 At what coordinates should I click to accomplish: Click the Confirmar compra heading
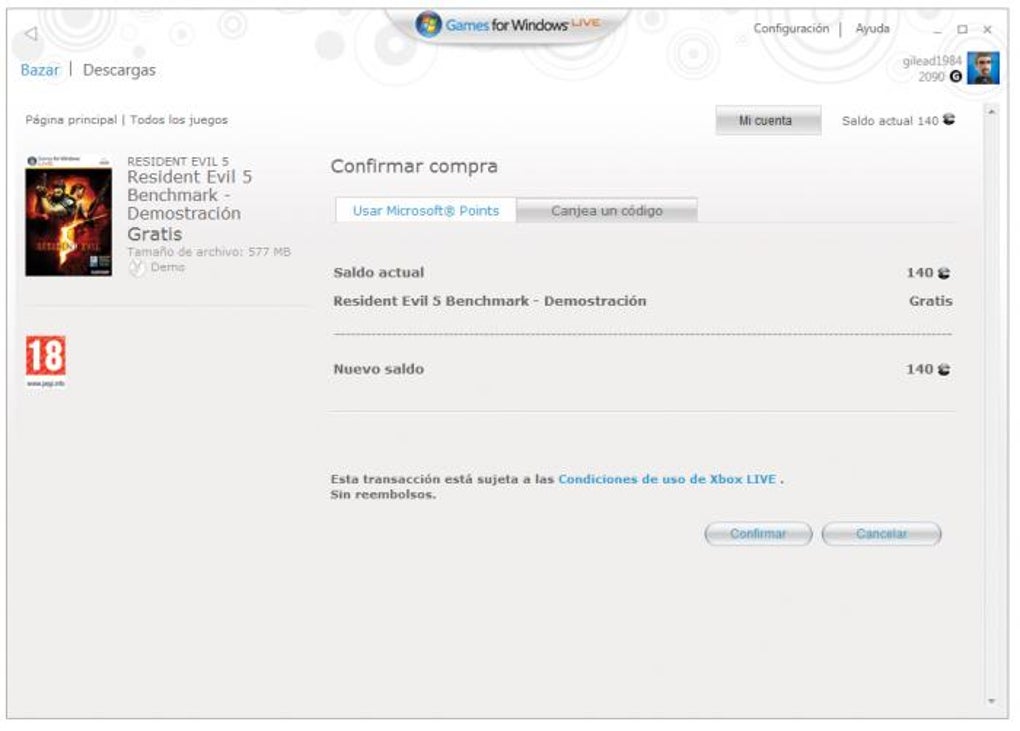coord(414,166)
